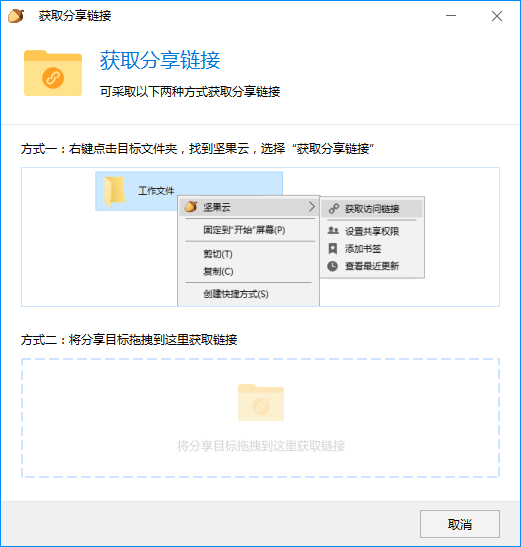521x547 pixels.
Task: Open 查看最近更新 menu entry
Action: click(x=372, y=266)
